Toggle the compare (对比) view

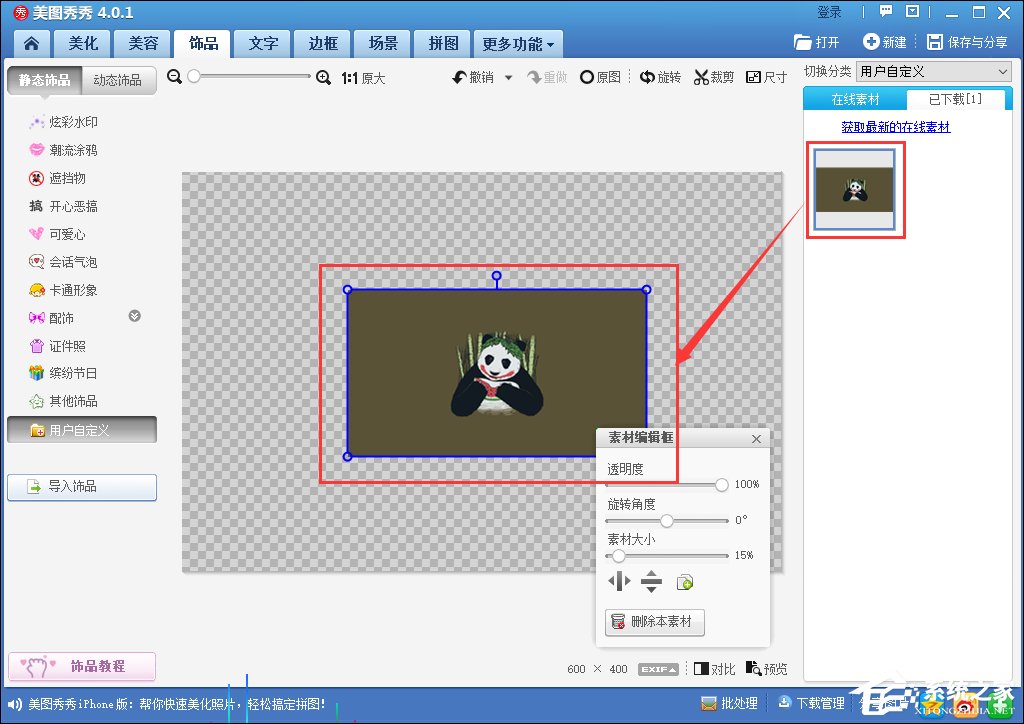coord(714,669)
